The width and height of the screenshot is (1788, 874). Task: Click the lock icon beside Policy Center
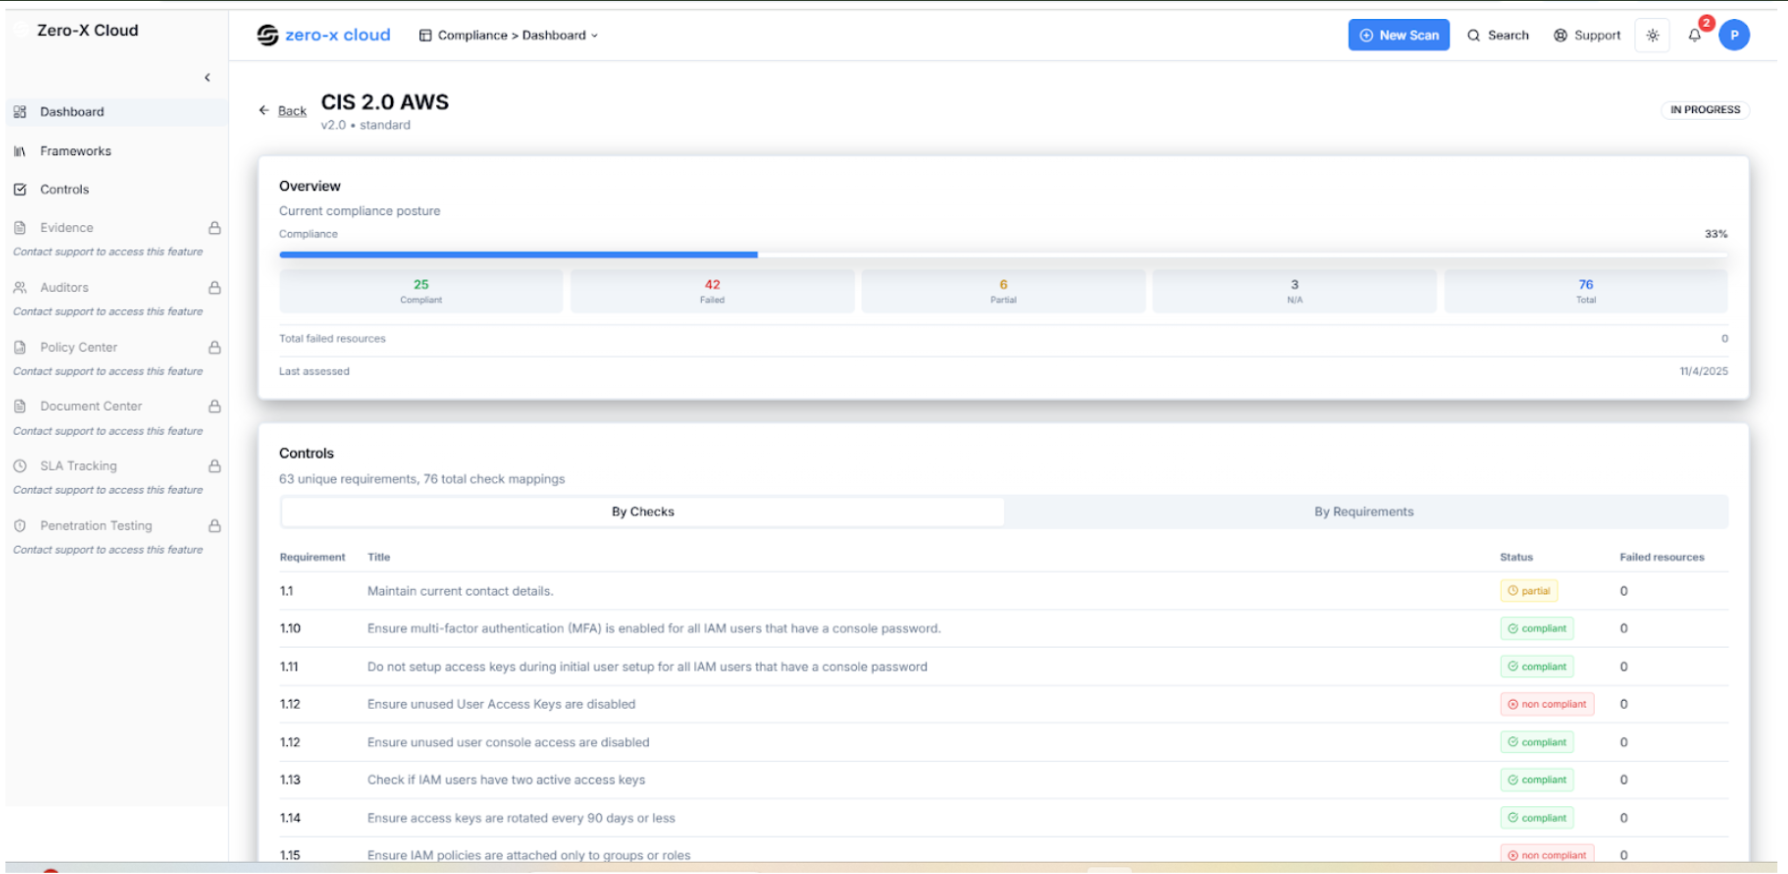pyautogui.click(x=214, y=347)
